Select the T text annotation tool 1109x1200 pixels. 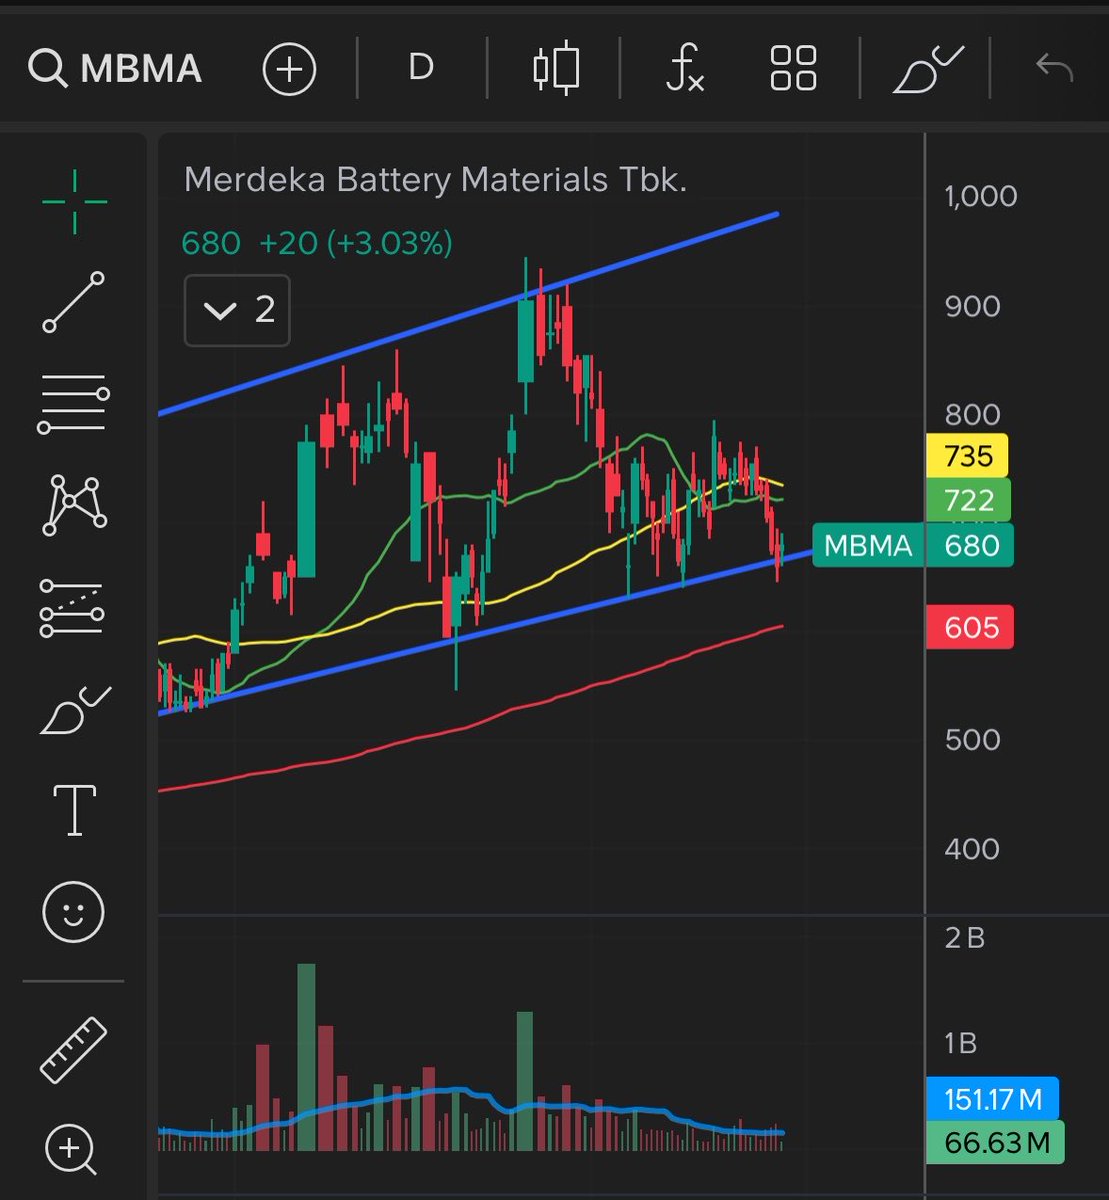[74, 809]
